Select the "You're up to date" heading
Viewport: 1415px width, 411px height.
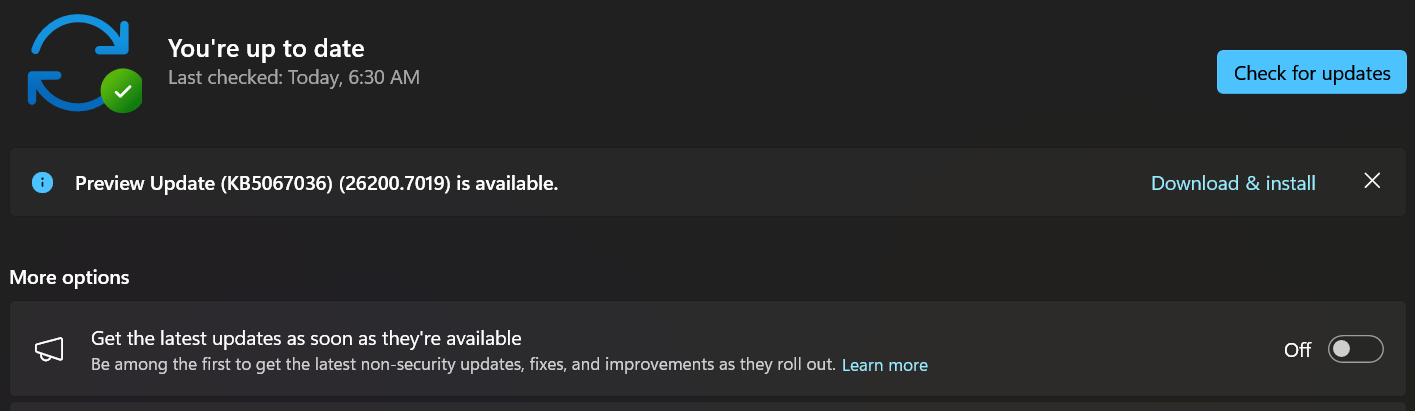click(x=266, y=47)
